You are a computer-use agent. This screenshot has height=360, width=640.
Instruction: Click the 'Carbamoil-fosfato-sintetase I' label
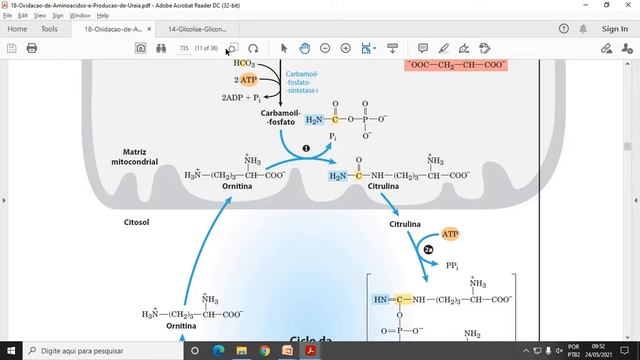pyautogui.click(x=302, y=82)
